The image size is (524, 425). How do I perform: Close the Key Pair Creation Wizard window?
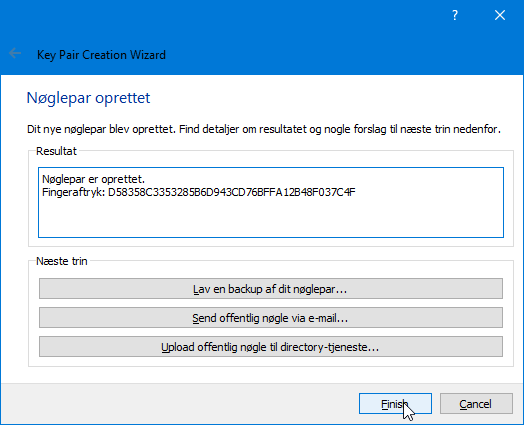point(500,15)
